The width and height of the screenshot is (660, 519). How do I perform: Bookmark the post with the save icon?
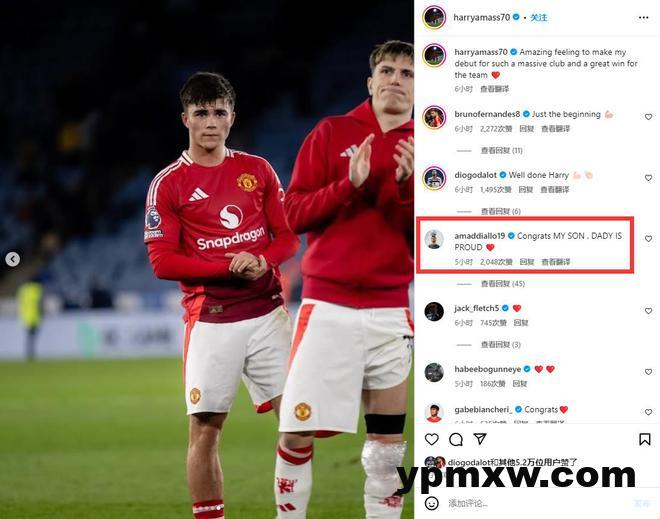pos(644,439)
